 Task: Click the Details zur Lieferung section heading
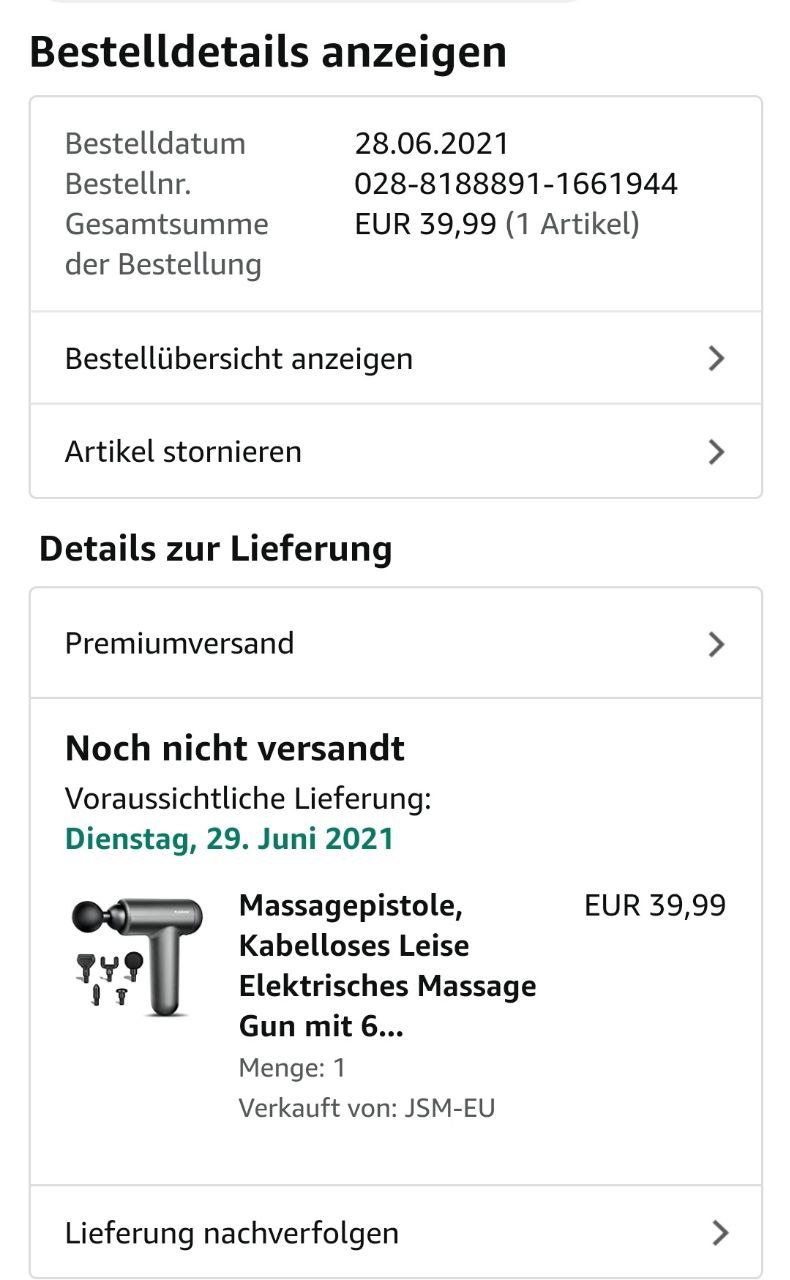coord(215,548)
